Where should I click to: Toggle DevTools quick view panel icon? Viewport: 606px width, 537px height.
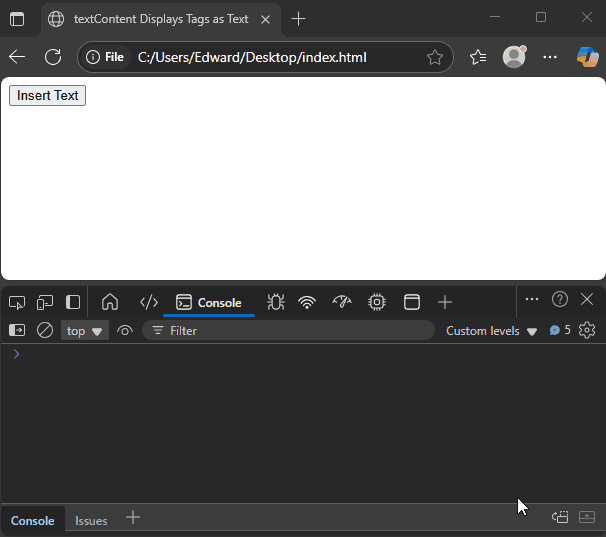[x=73, y=302]
